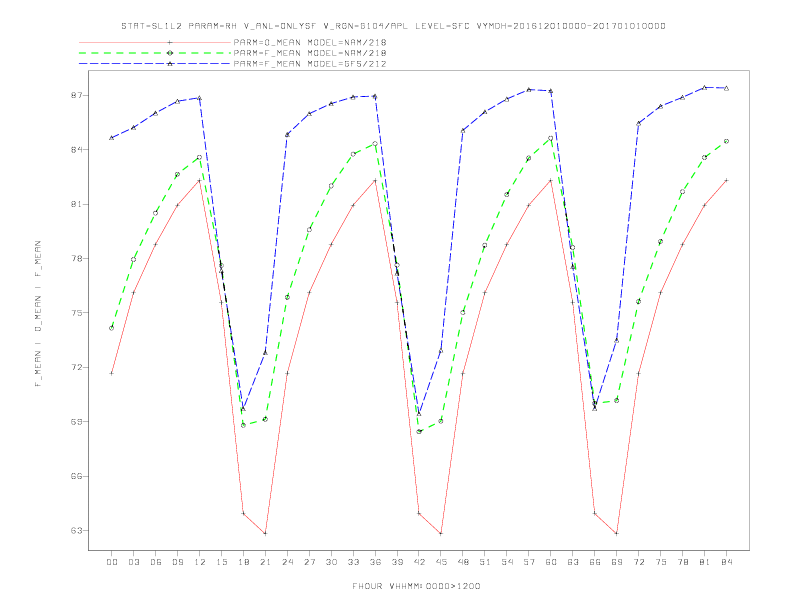Click y-axis tick value 69
The image size is (792, 612).
pos(76,422)
